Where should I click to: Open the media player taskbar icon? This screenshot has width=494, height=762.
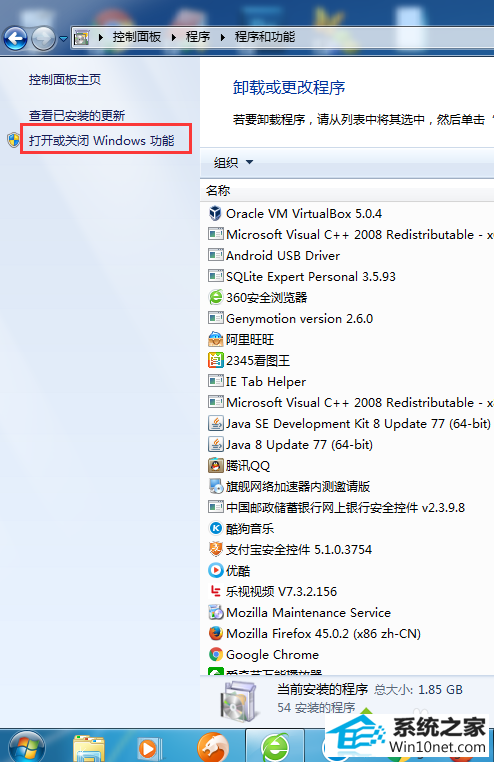point(148,747)
